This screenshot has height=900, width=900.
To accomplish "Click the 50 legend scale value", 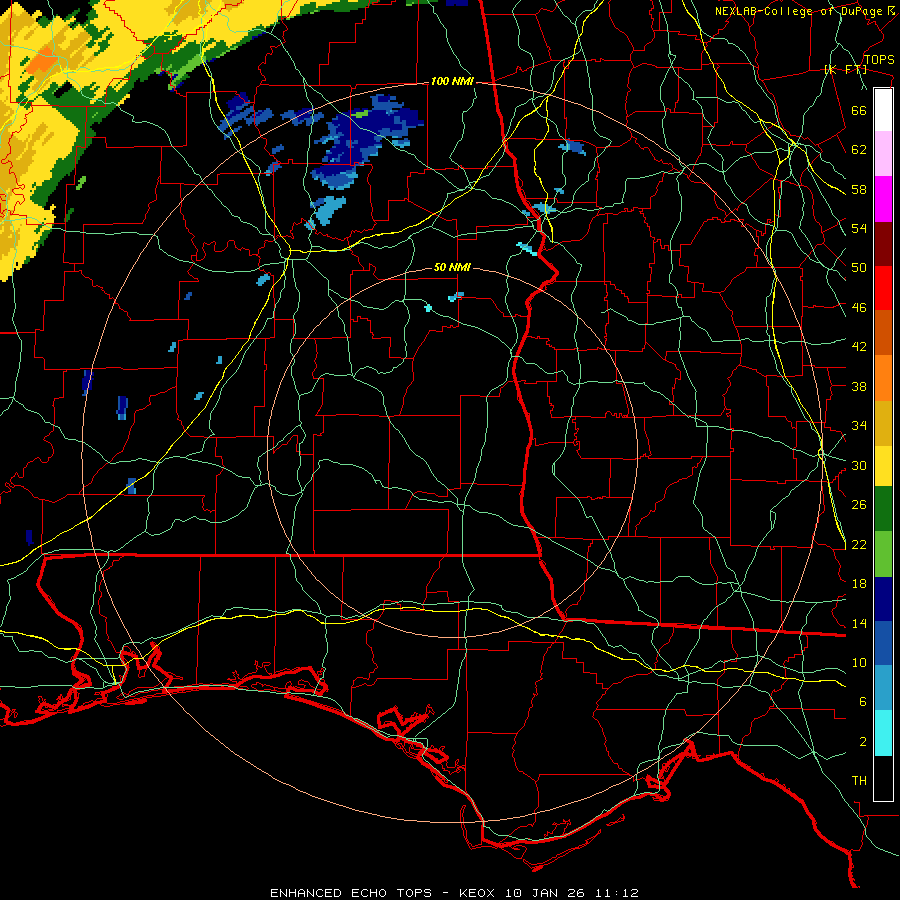I will click(859, 268).
